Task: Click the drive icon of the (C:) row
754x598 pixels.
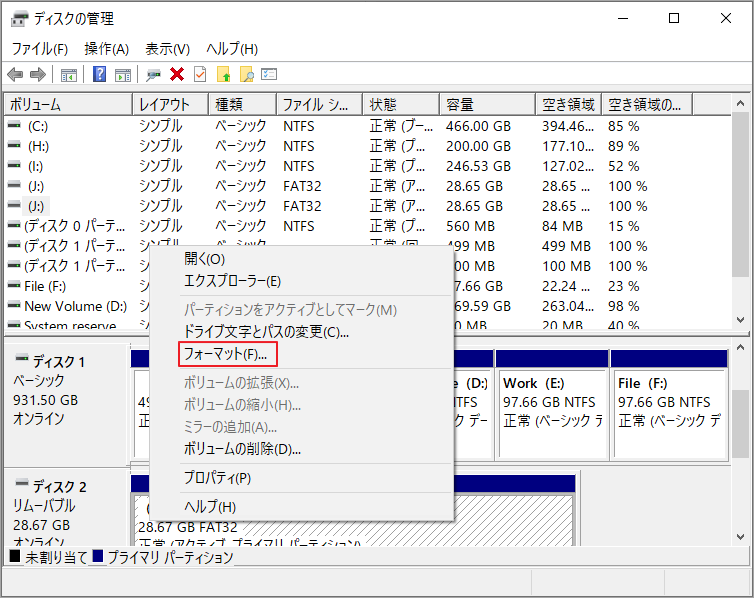Action: point(14,125)
